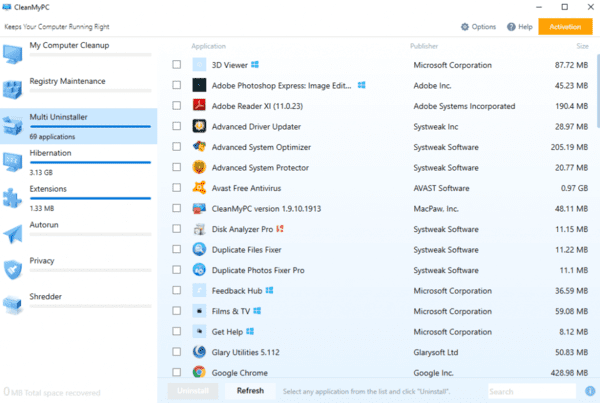Viewport: 600px width, 403px height.
Task: Click the Adobe Photoshop Express app icon
Action: pos(199,85)
